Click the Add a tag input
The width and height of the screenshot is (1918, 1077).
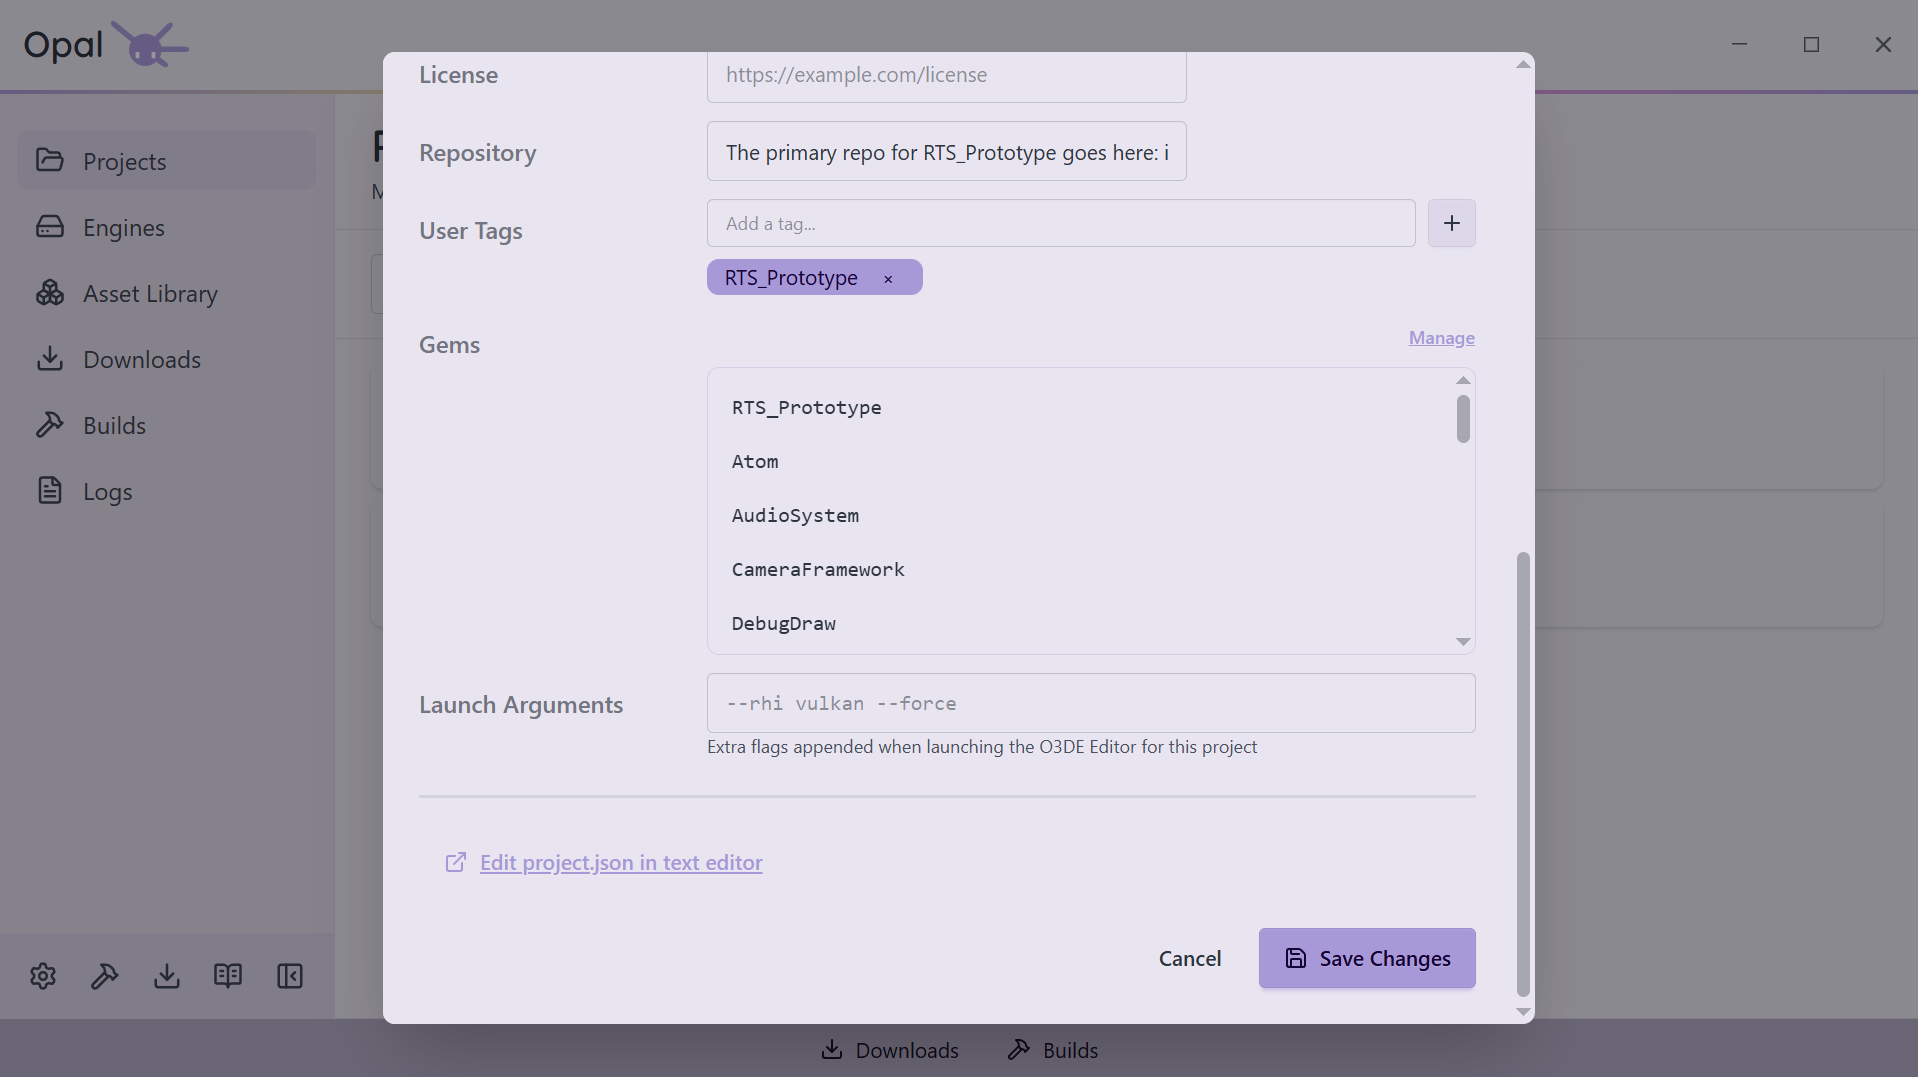coord(1061,223)
